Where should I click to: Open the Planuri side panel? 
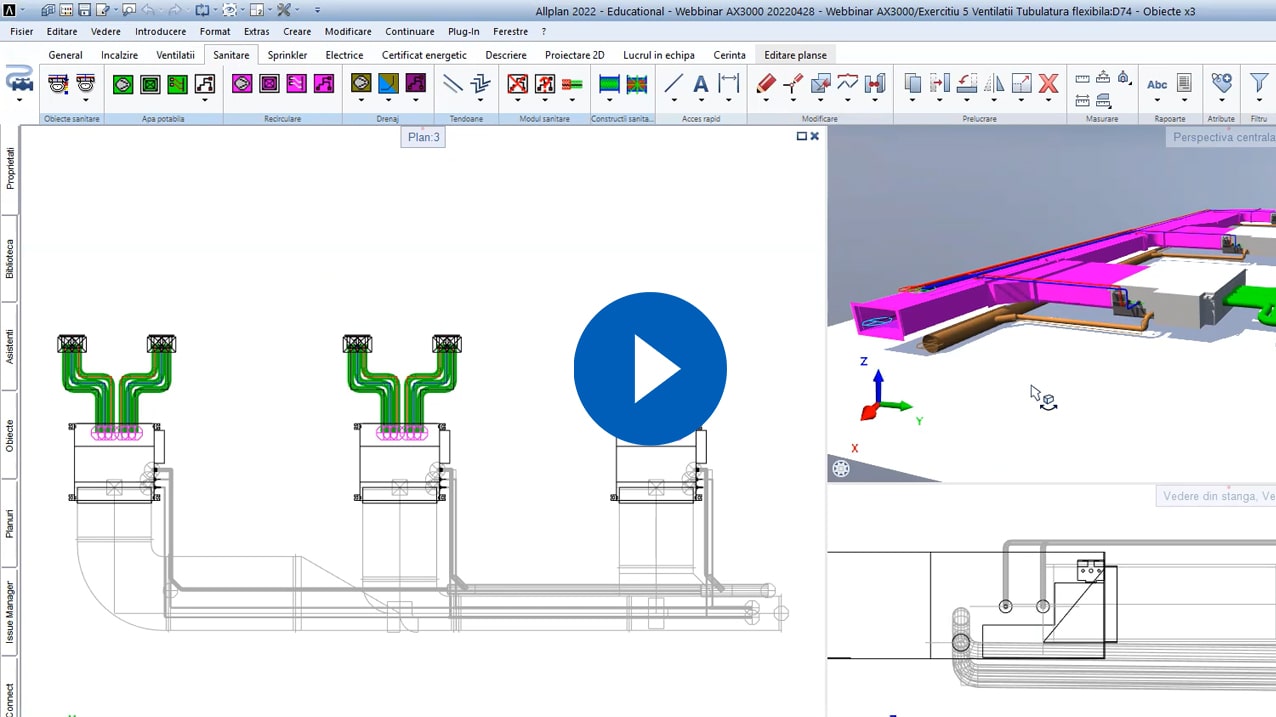[10, 523]
